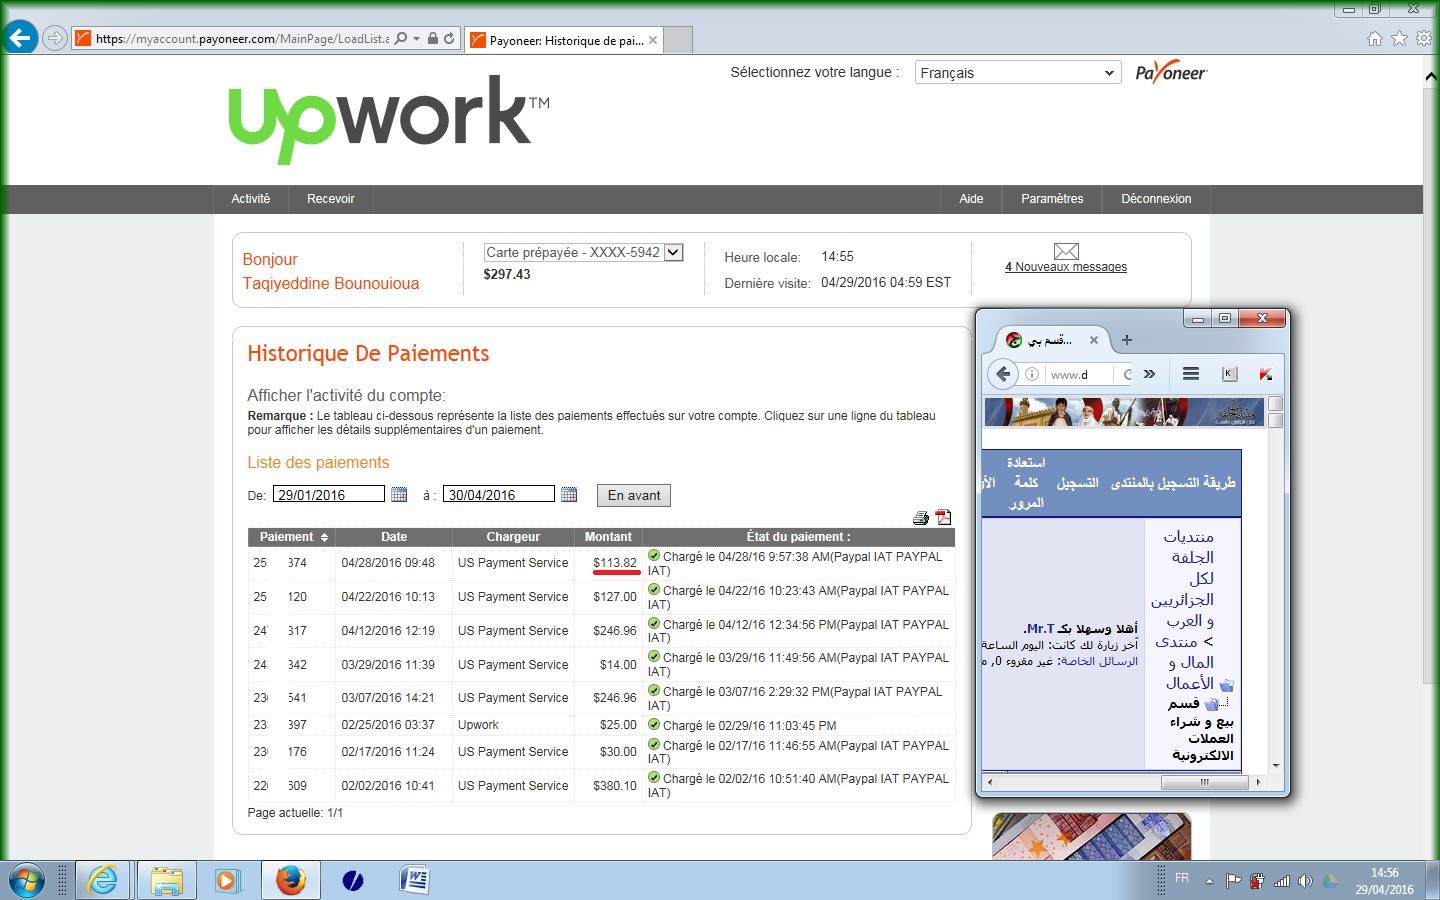Screen dimensions: 1440x900
Task: Click the Date column header
Action: point(394,537)
